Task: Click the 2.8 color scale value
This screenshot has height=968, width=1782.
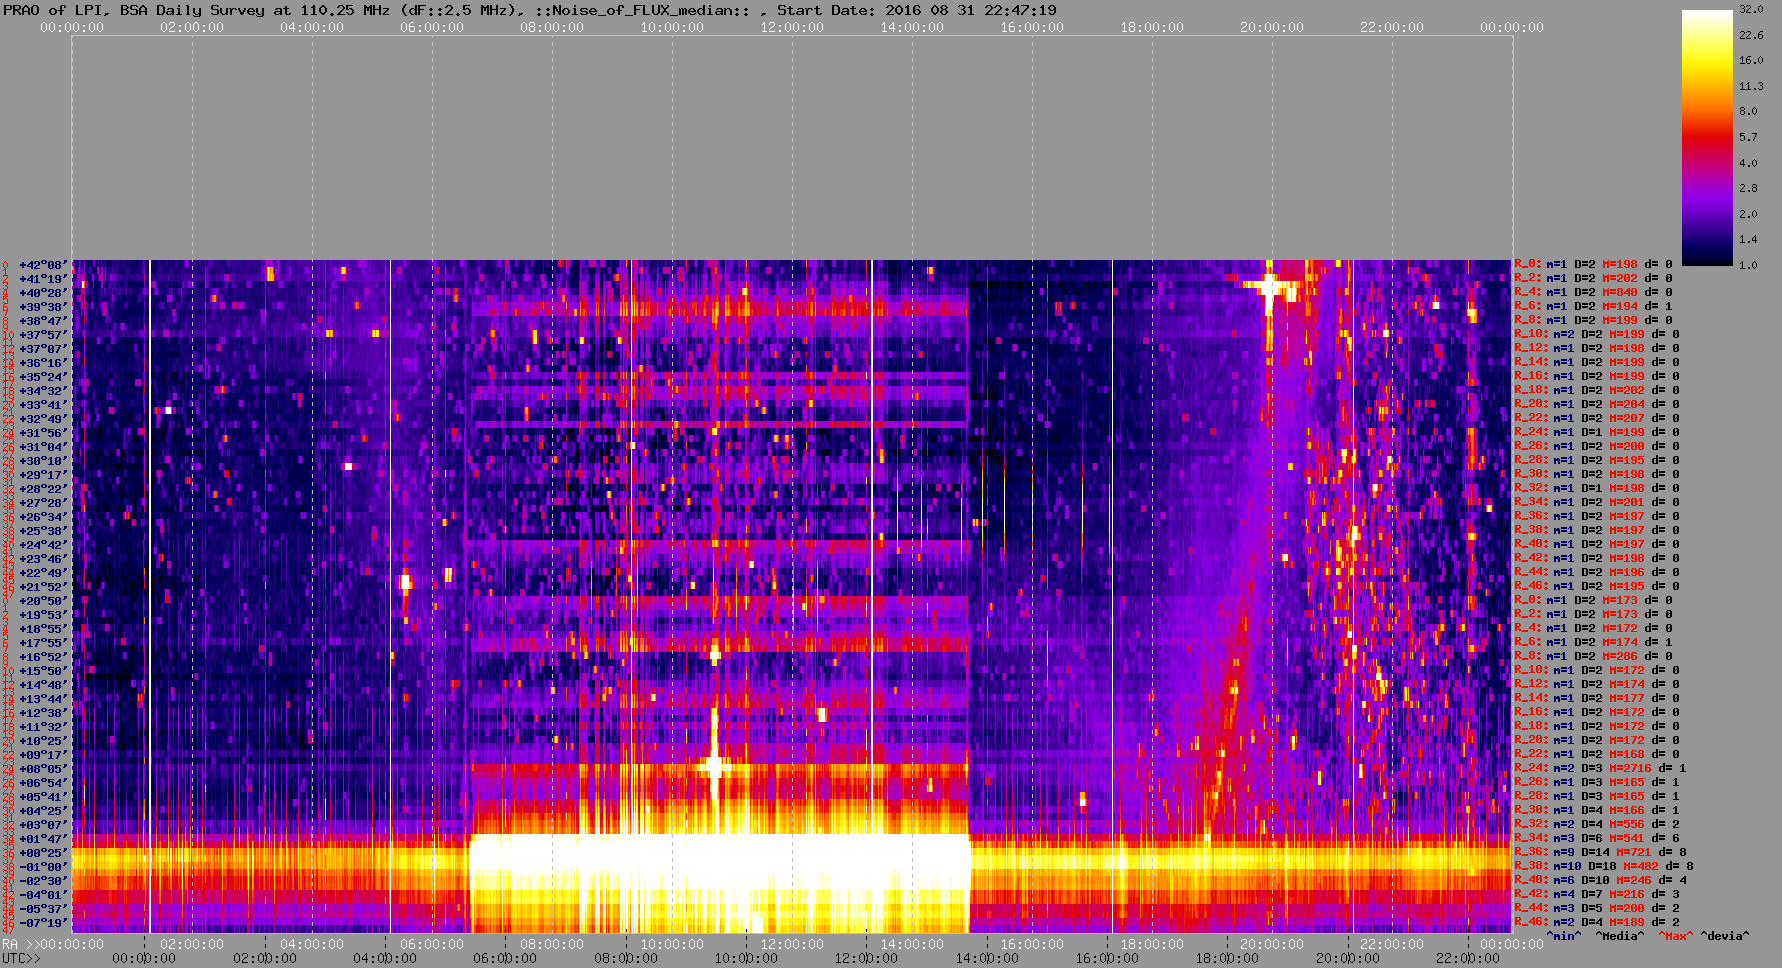Action: coord(1748,188)
